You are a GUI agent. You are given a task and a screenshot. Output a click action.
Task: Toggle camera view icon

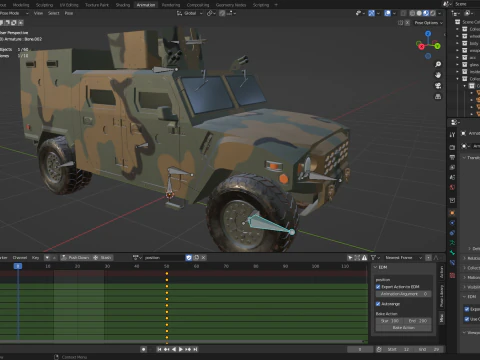(438, 86)
